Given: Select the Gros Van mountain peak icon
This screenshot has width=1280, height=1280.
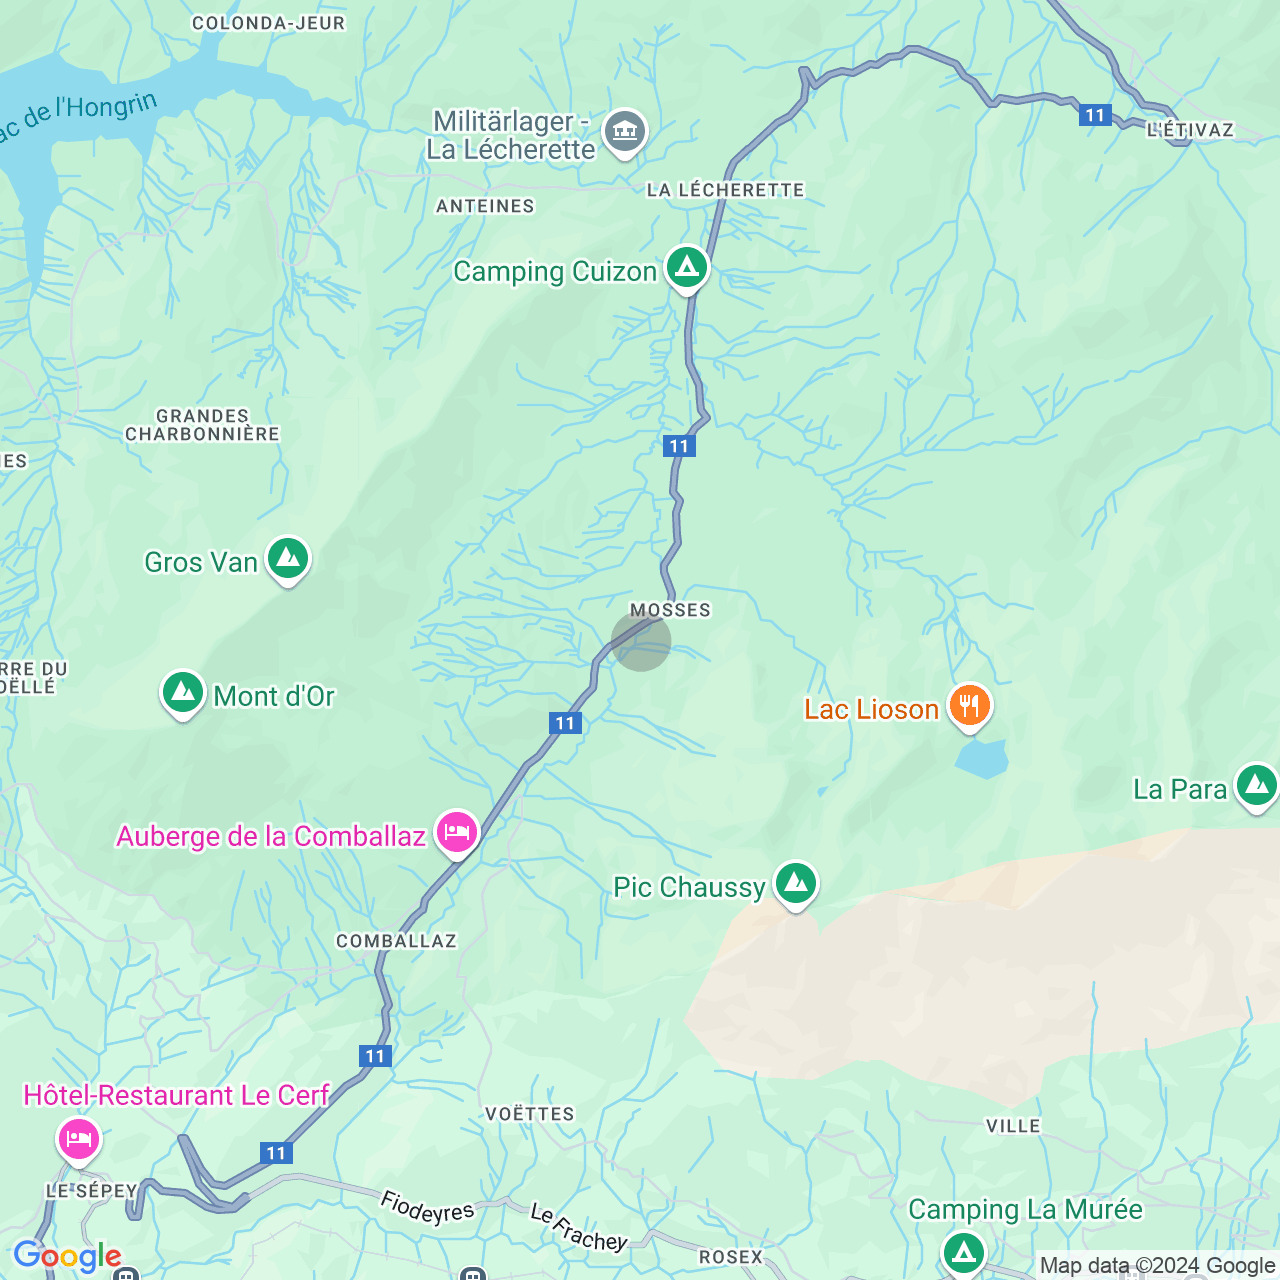Looking at the screenshot, I should point(288,559).
